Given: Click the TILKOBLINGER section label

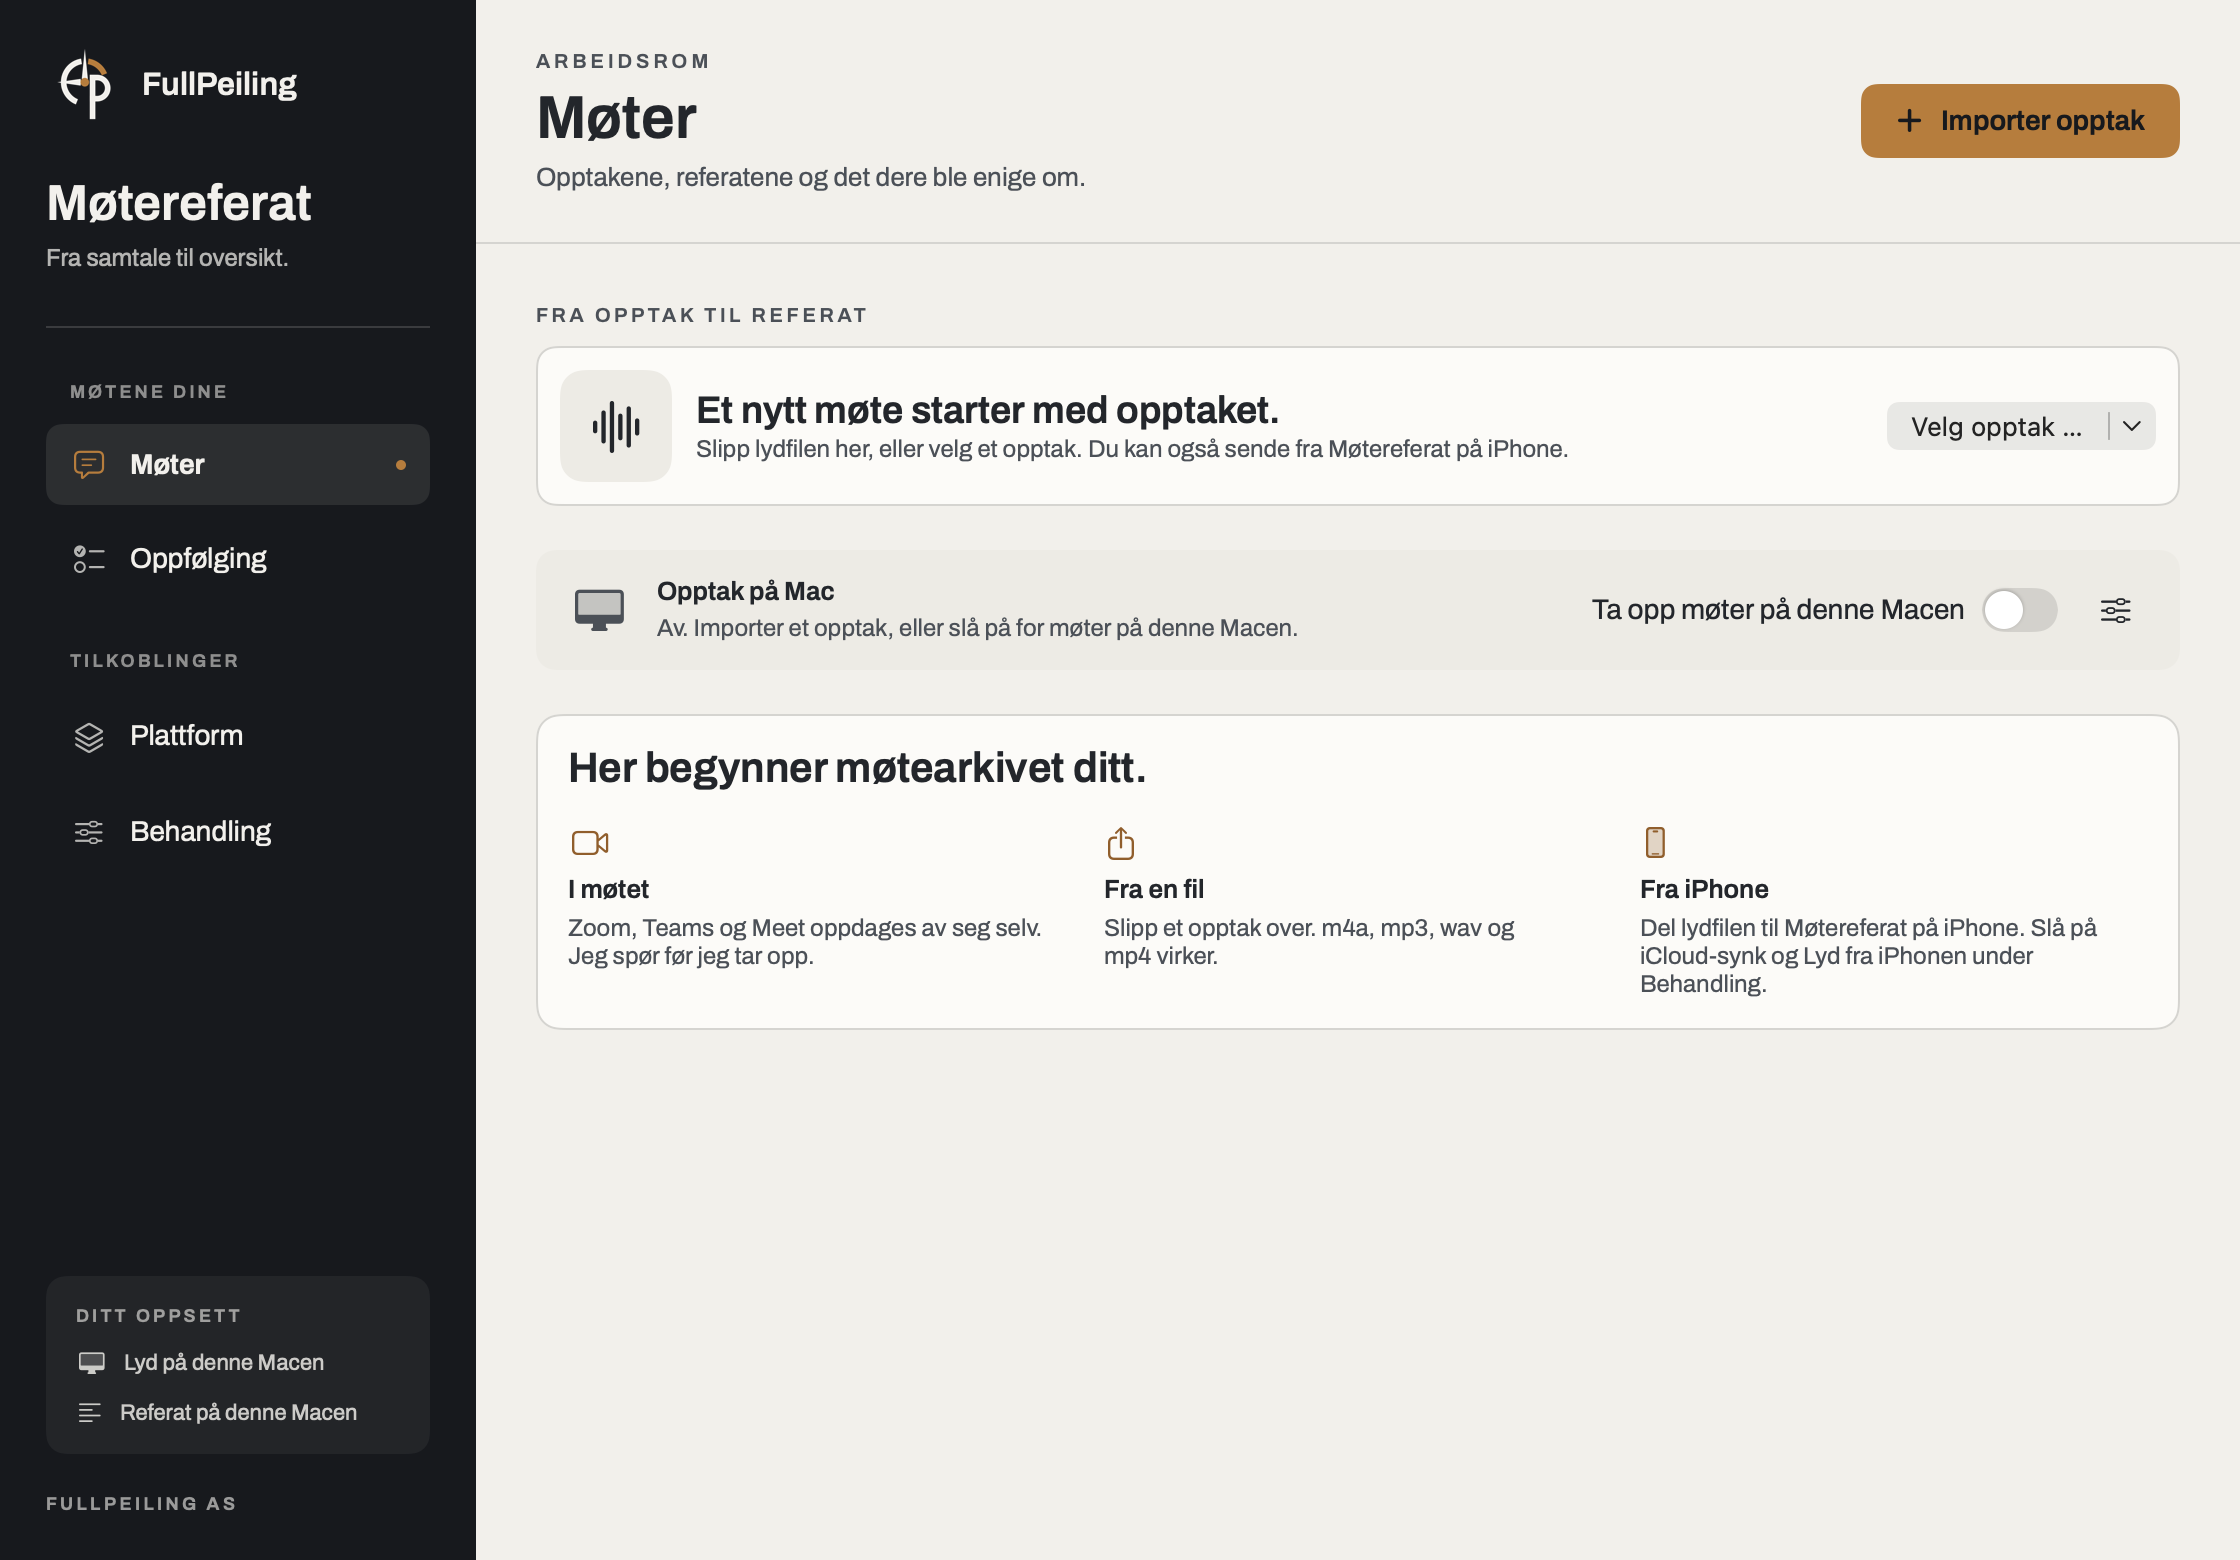Looking at the screenshot, I should click(x=154, y=661).
